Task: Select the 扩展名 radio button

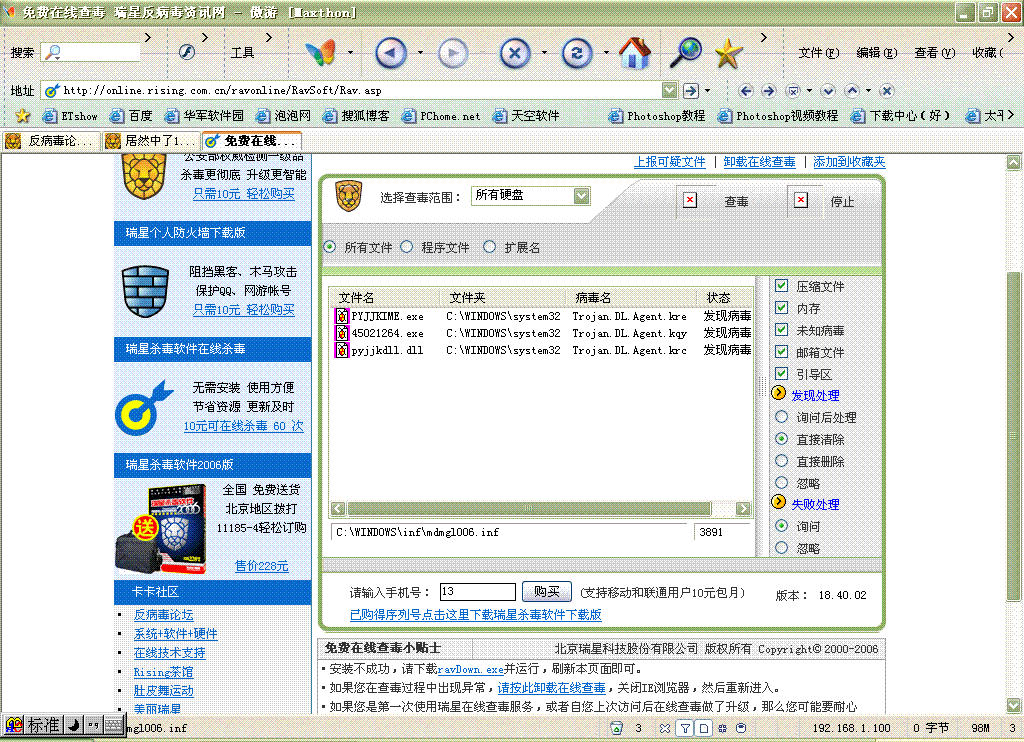Action: (x=489, y=246)
